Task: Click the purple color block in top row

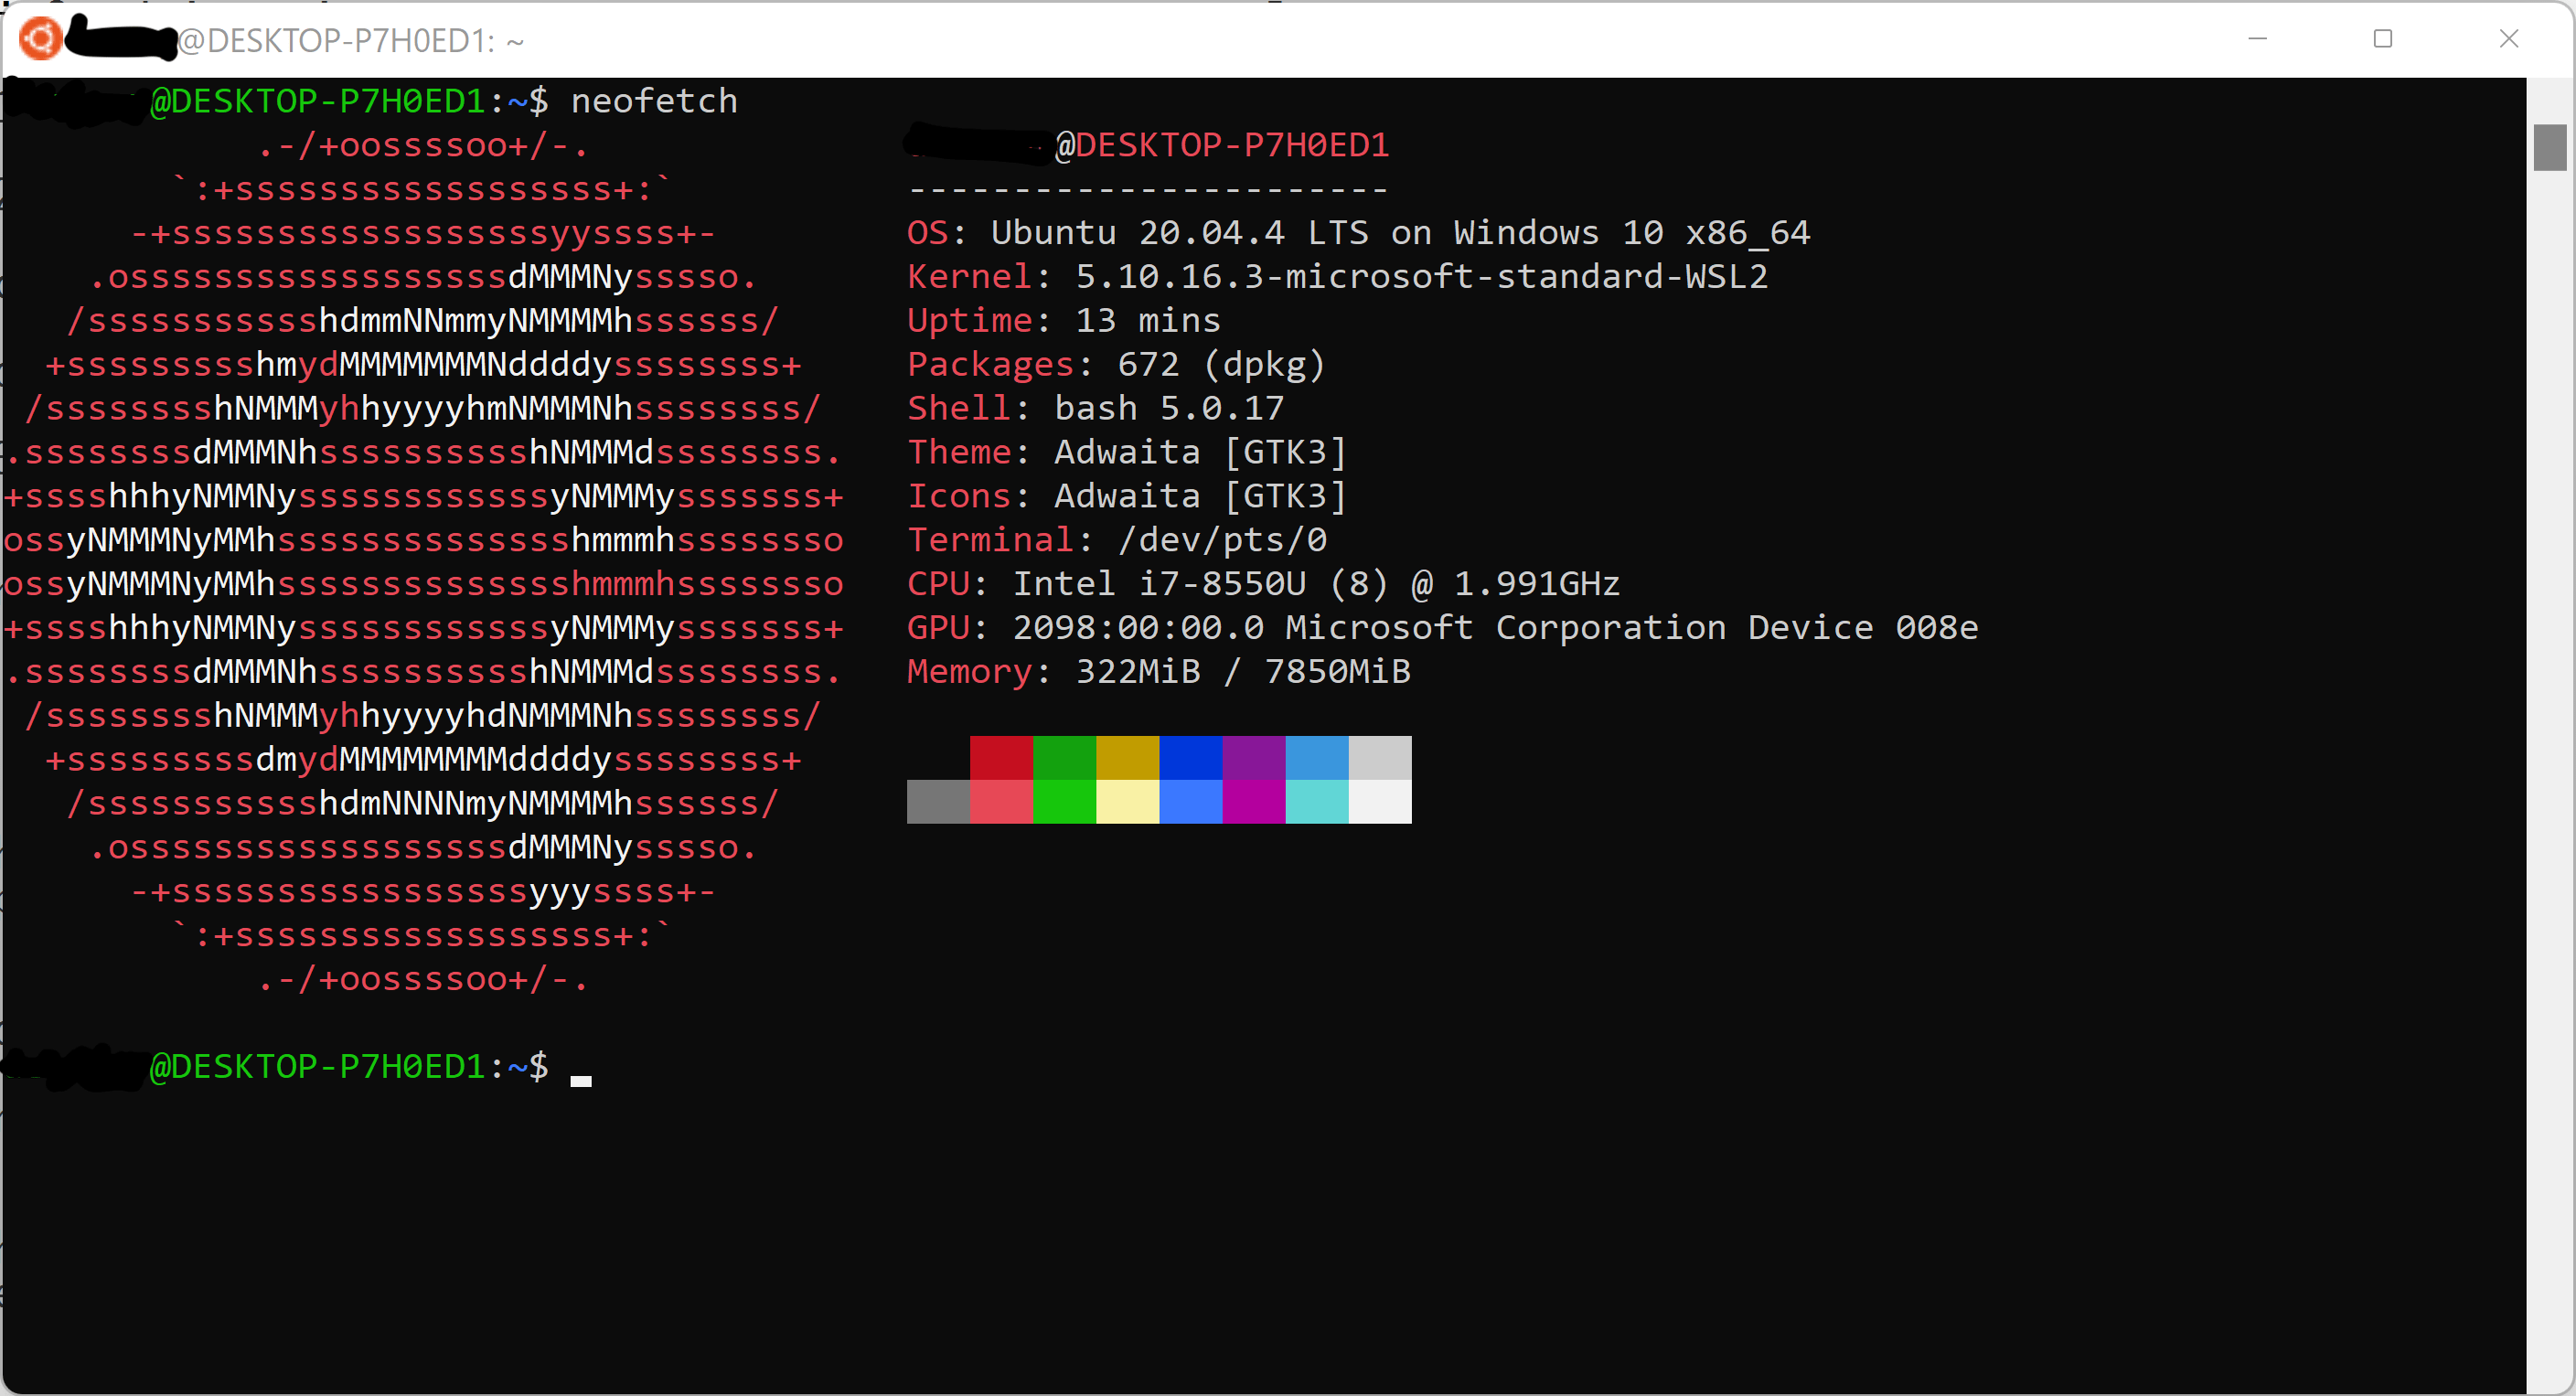Action: click(x=1253, y=757)
